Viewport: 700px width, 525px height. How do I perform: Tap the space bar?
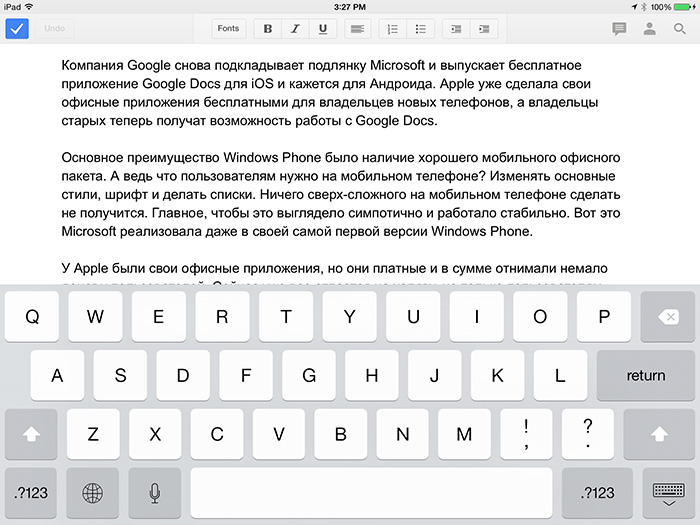click(371, 493)
